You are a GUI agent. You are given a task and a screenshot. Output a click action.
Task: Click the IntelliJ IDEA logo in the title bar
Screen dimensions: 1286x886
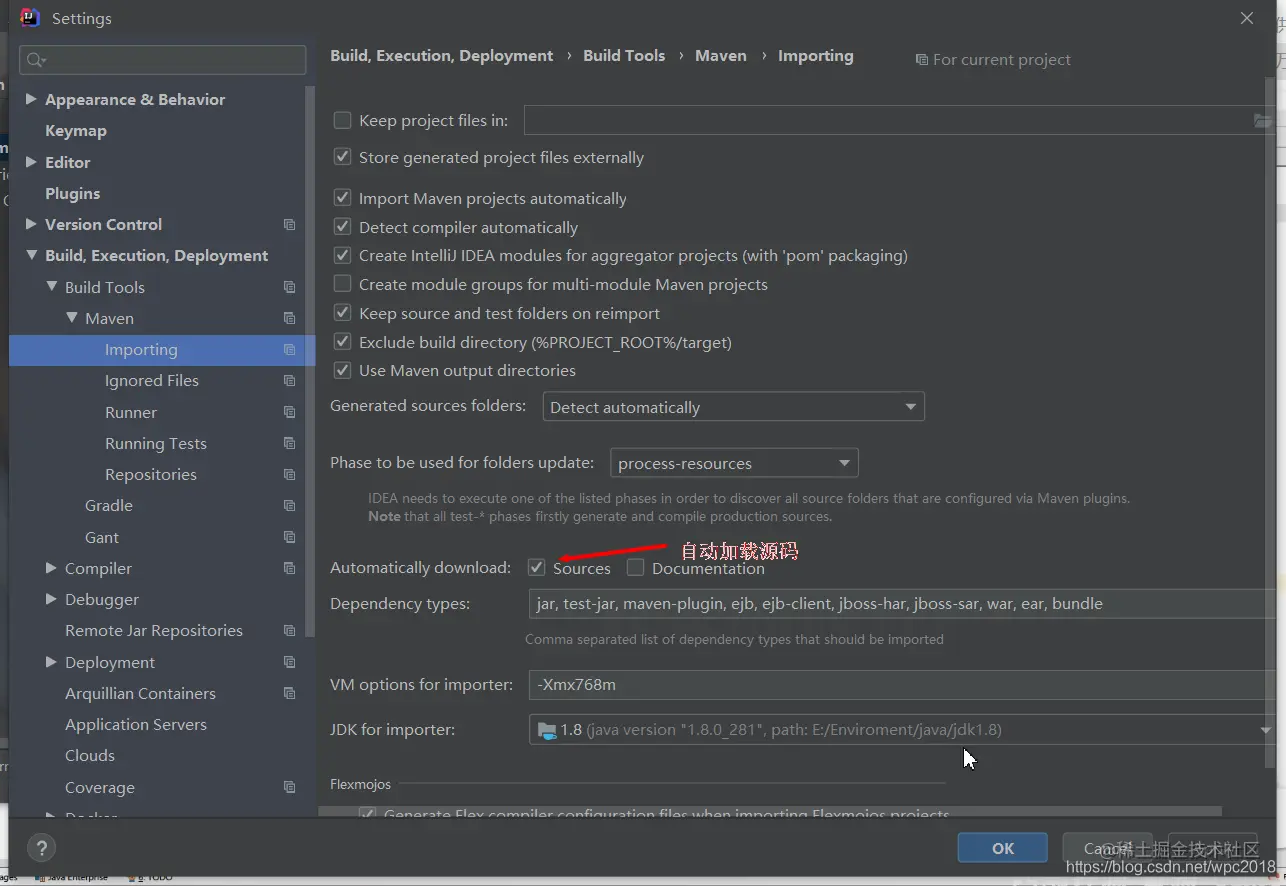[30, 18]
